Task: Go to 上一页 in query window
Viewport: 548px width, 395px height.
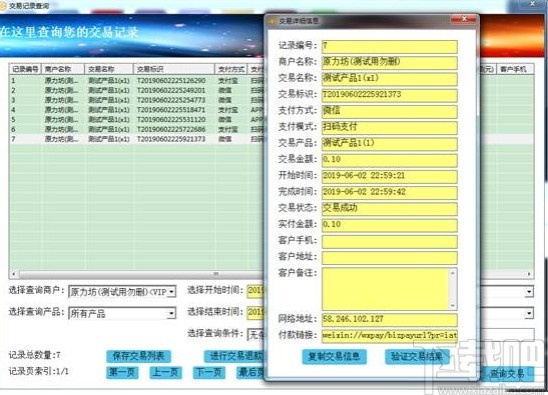Action: (x=165, y=372)
